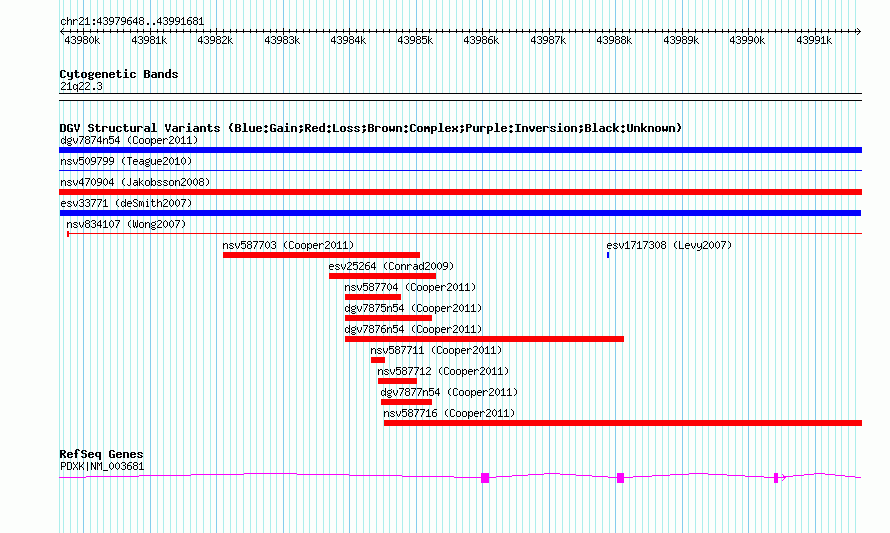Open dgv7877n54 (Cooper2011) label
The width and height of the screenshot is (890, 533).
(449, 392)
